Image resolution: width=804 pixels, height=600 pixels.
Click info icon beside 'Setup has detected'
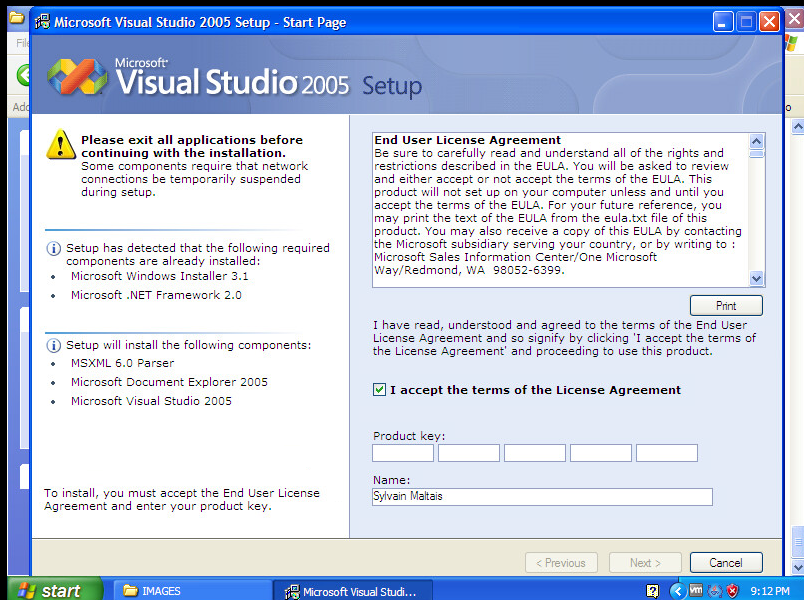pos(53,249)
